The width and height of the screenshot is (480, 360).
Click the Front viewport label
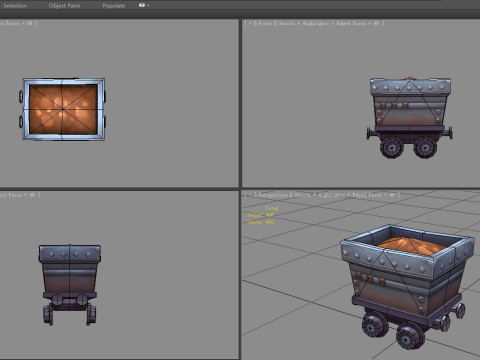coord(265,23)
